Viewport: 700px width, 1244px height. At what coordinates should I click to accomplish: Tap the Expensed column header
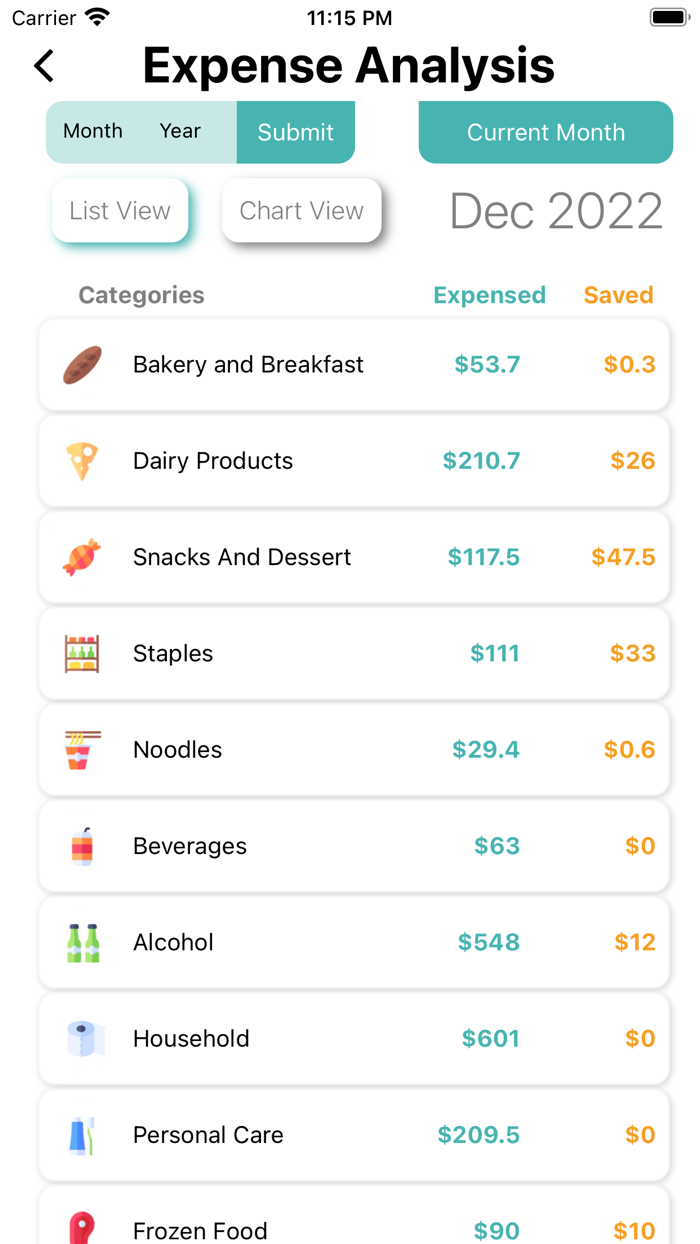(x=489, y=295)
